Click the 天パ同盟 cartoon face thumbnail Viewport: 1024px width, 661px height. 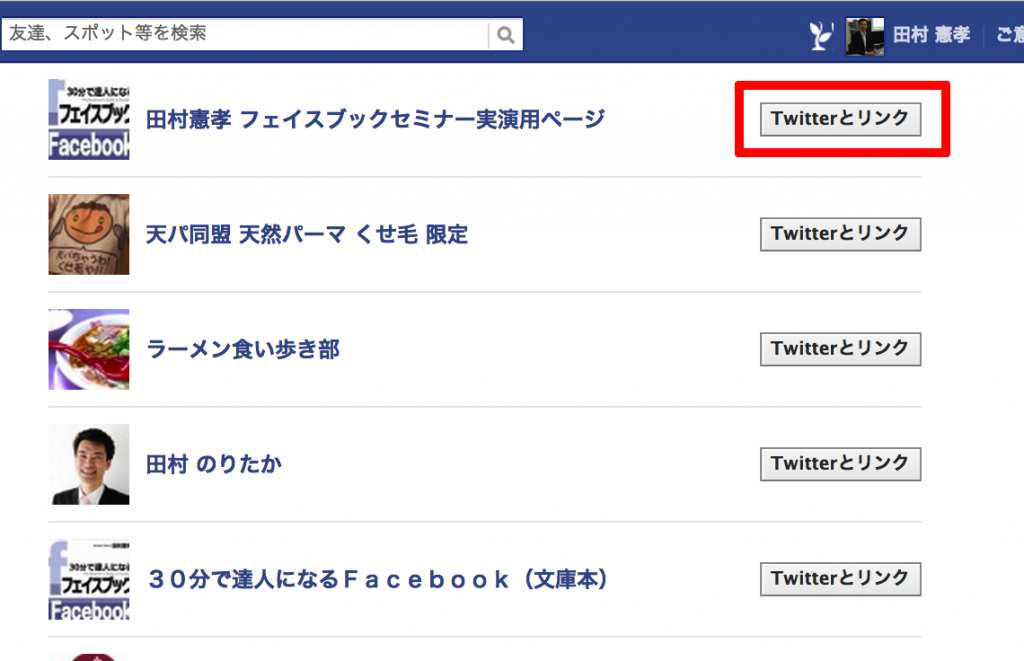(89, 234)
